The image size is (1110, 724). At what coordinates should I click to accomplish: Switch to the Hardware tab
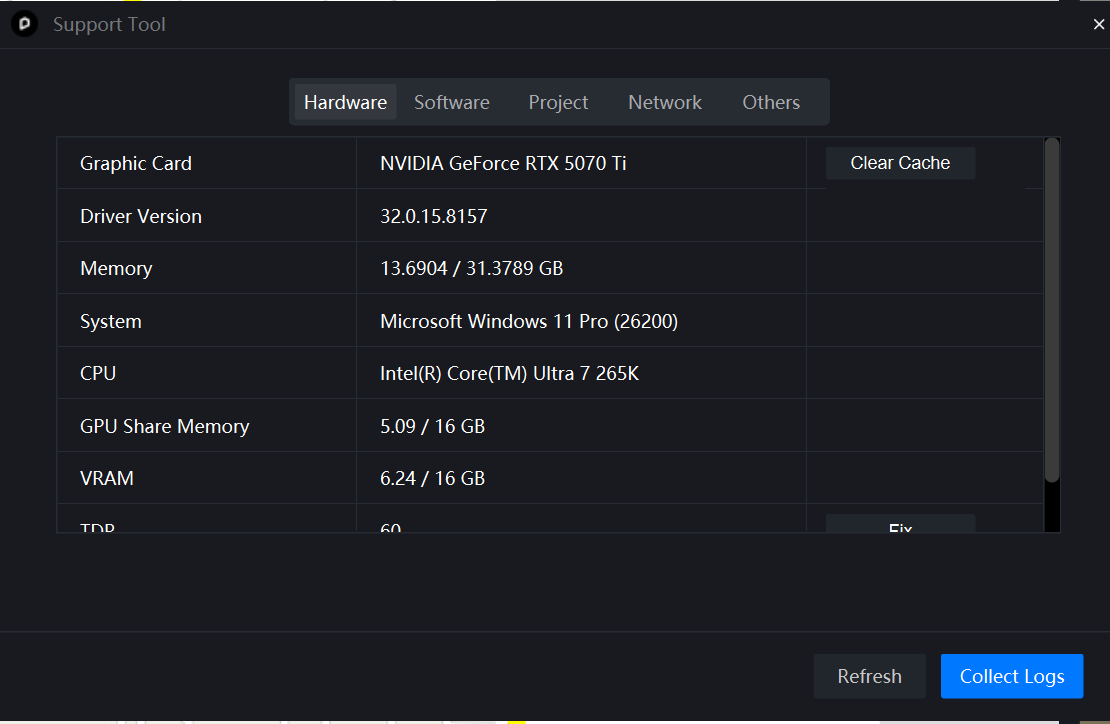pos(345,102)
